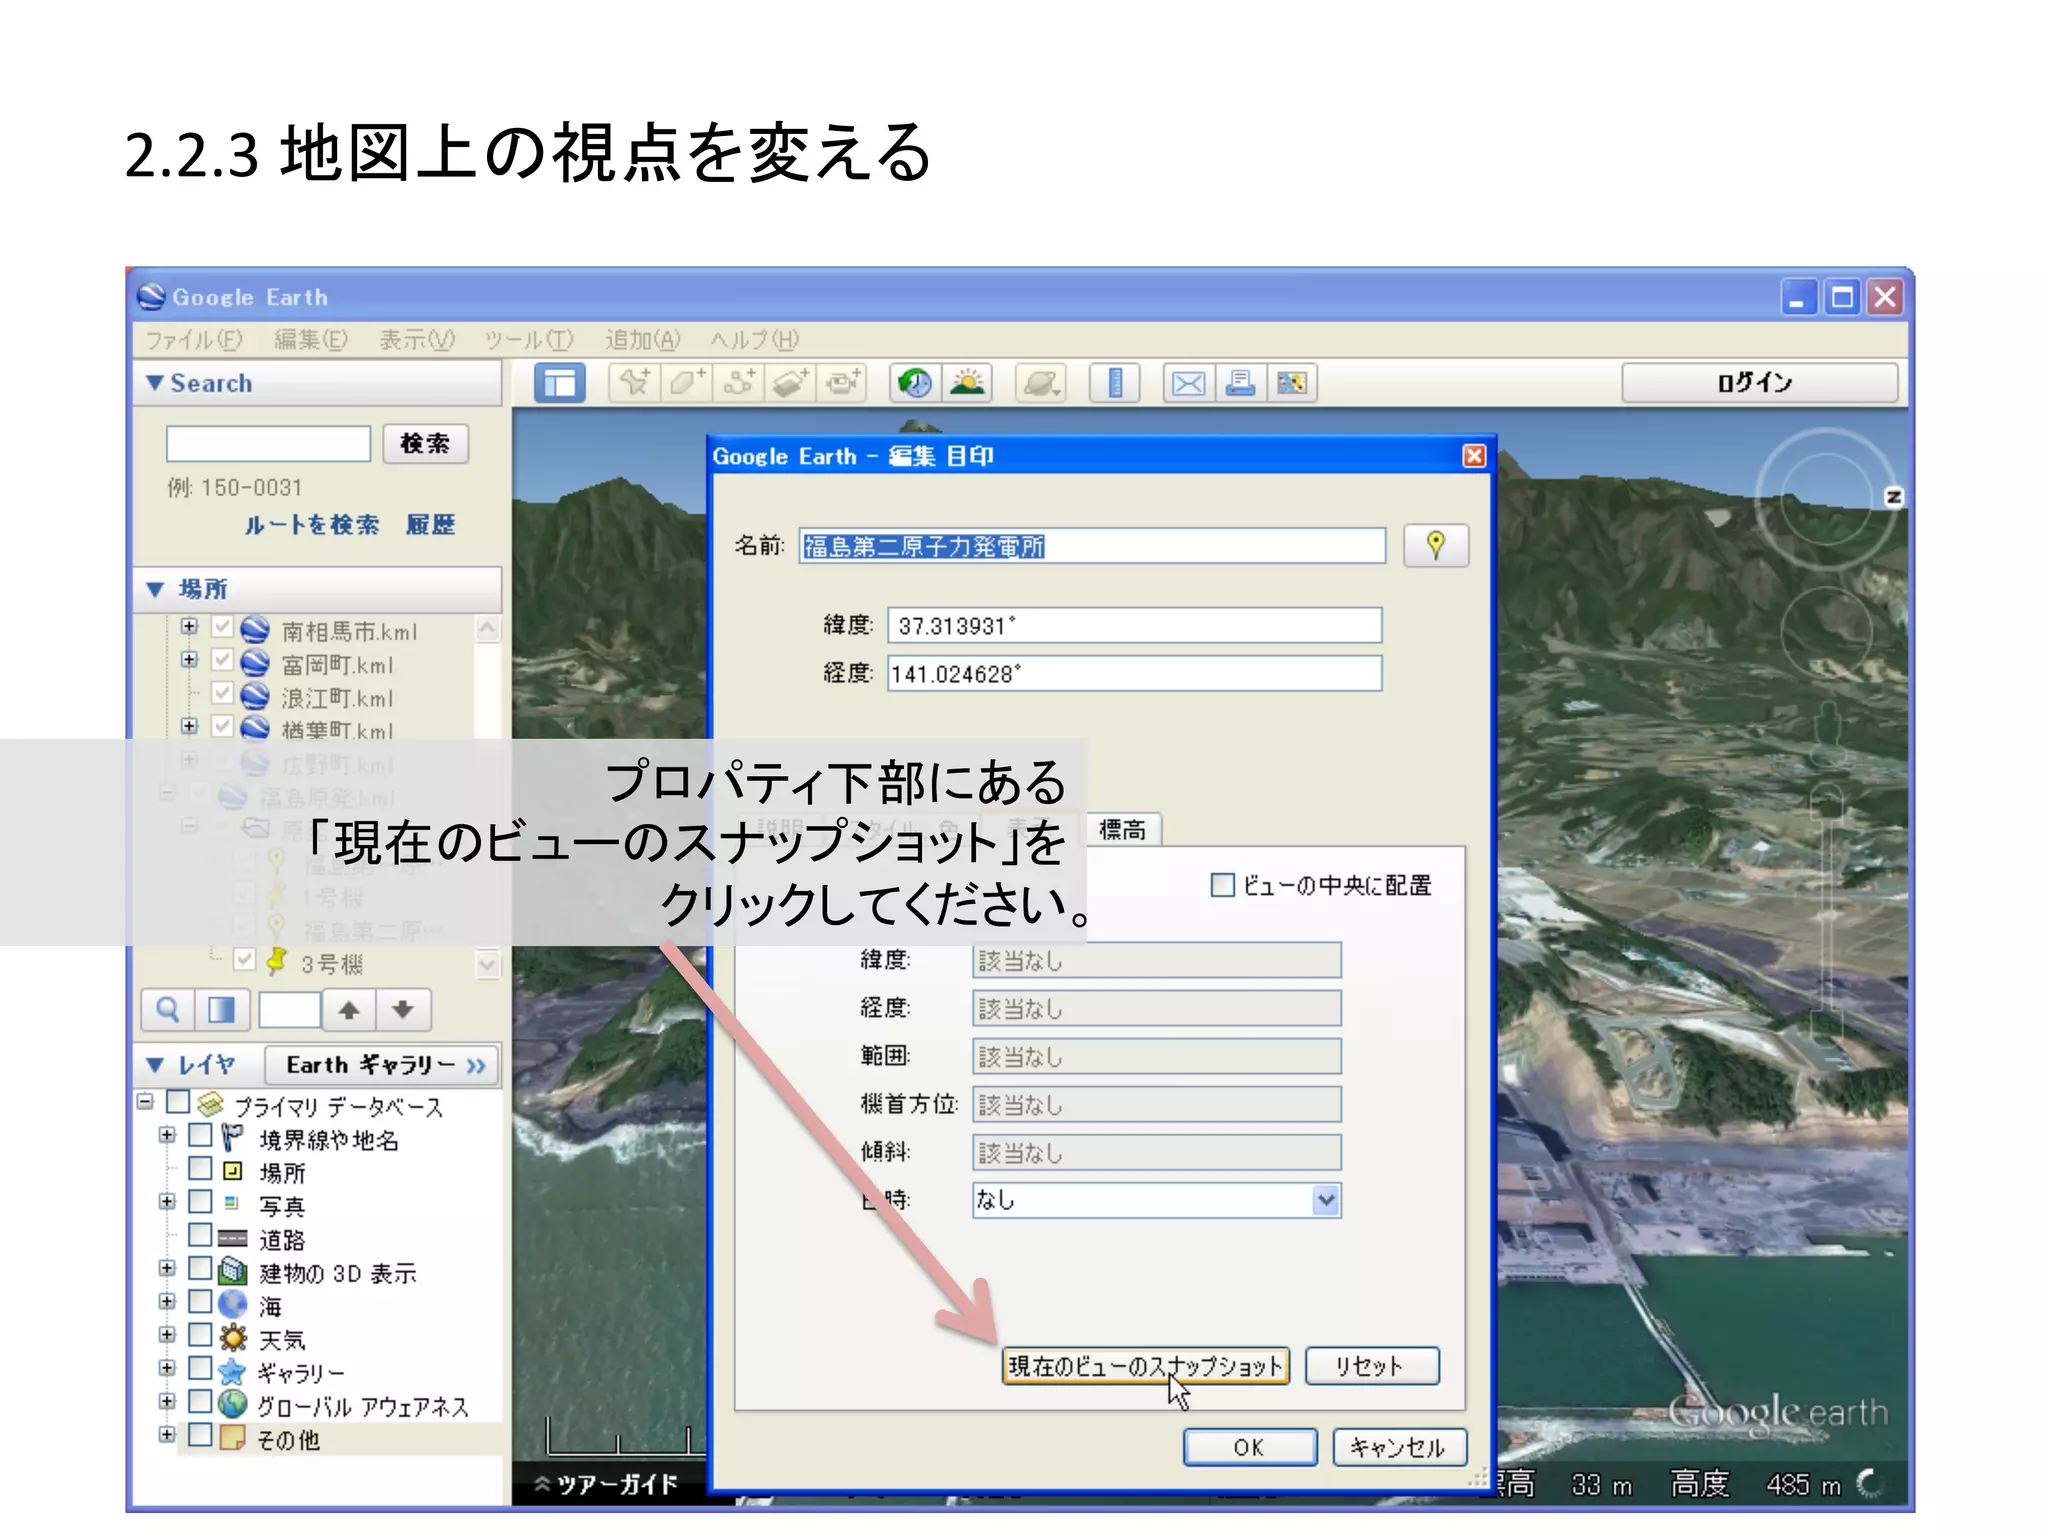The height and width of the screenshot is (1536, 2048).
Task: Click the Print icon in toolbar
Action: (1240, 383)
